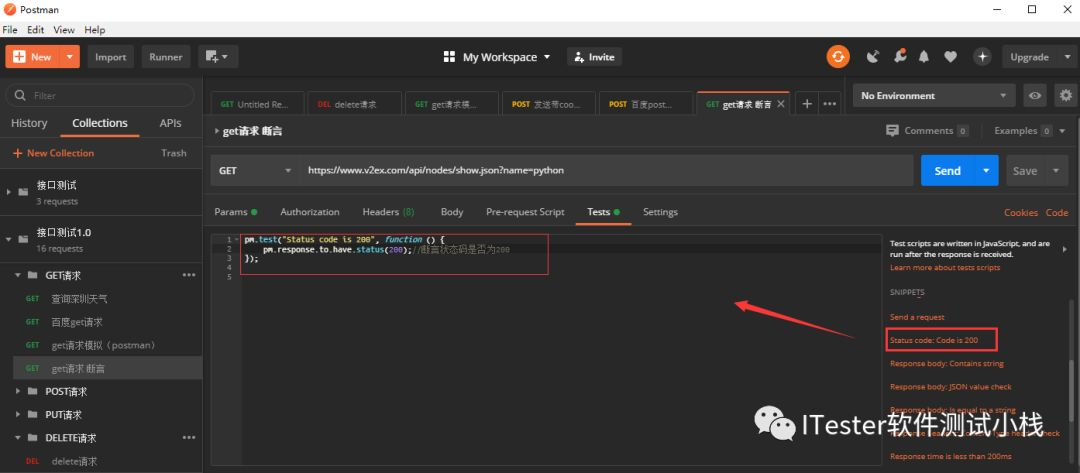Open the notifications bell icon
Viewport: 1080px width, 473px height.
tap(924, 57)
